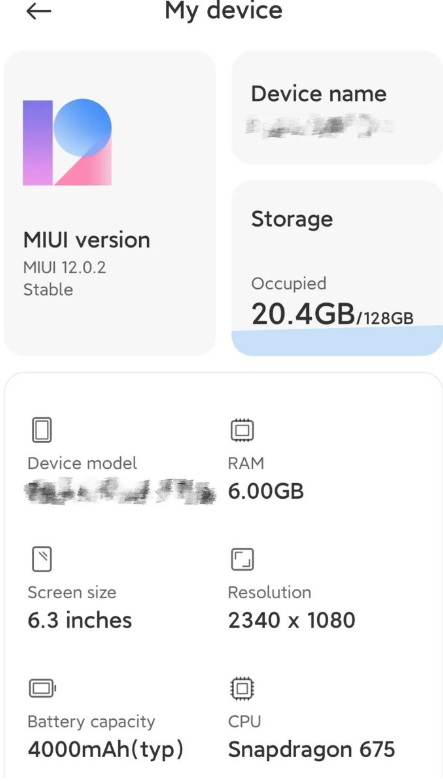Open the Device name card
This screenshot has width=443, height=783.
[x=337, y=107]
